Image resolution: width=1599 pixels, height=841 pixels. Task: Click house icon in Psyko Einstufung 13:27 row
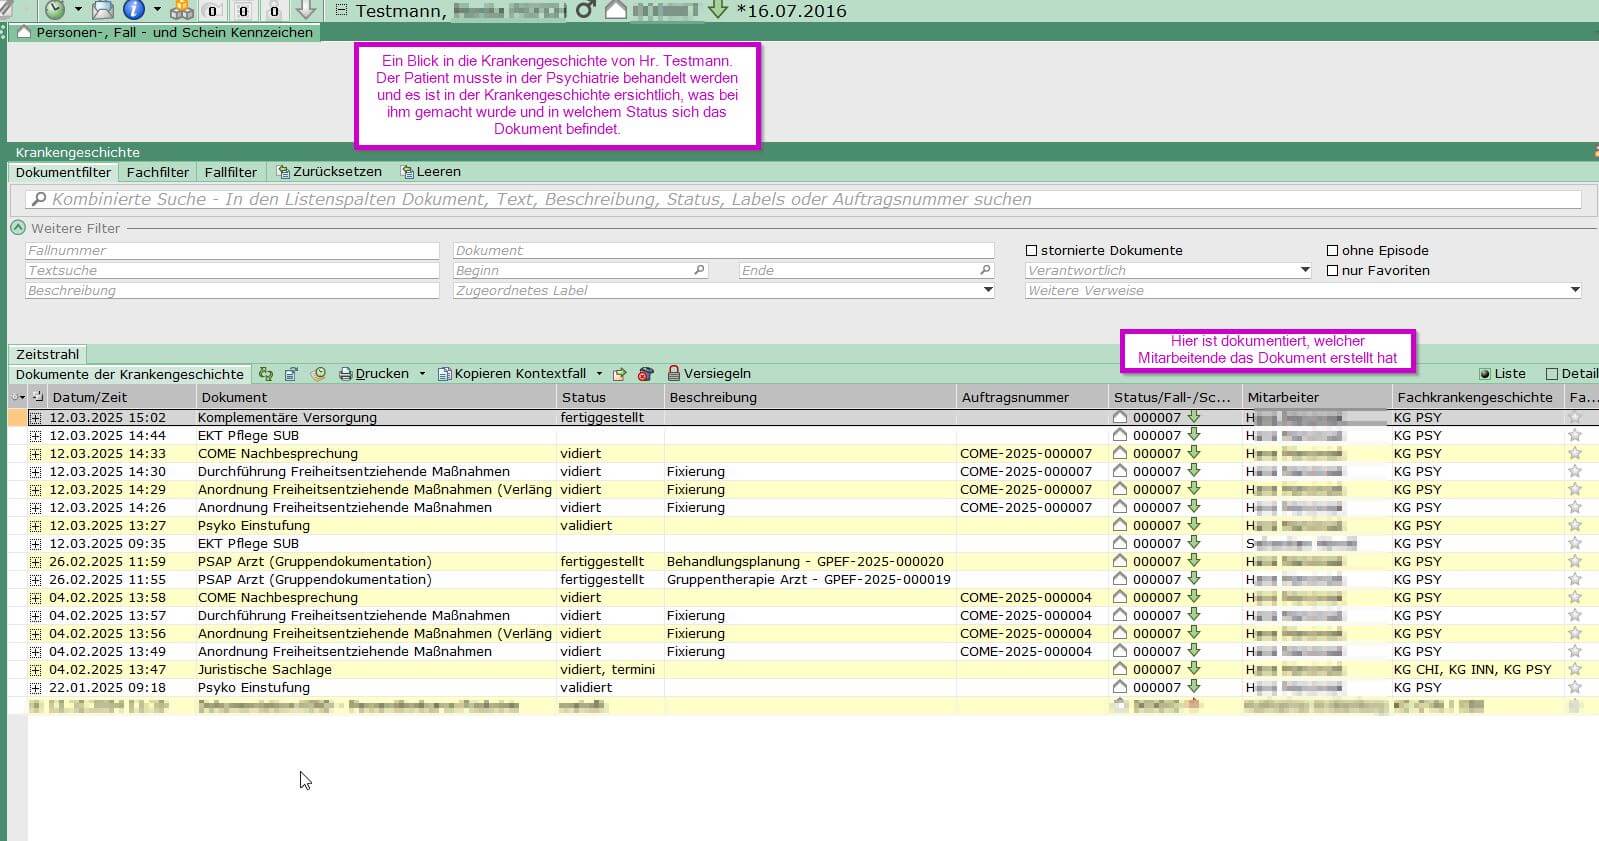tap(1120, 525)
